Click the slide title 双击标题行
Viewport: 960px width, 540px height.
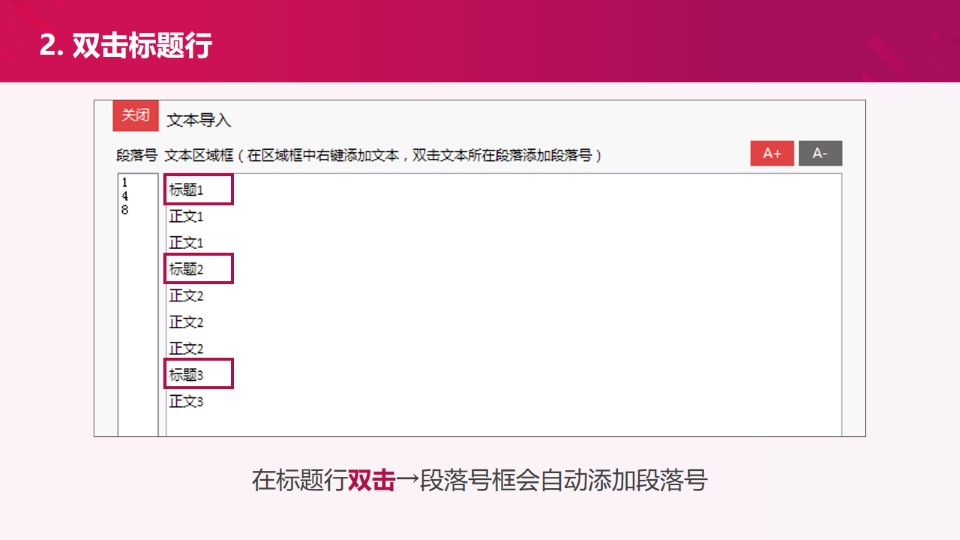125,46
